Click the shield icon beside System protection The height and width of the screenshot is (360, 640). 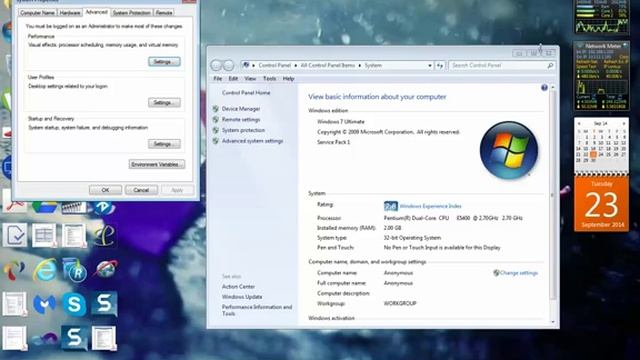pyautogui.click(x=216, y=130)
